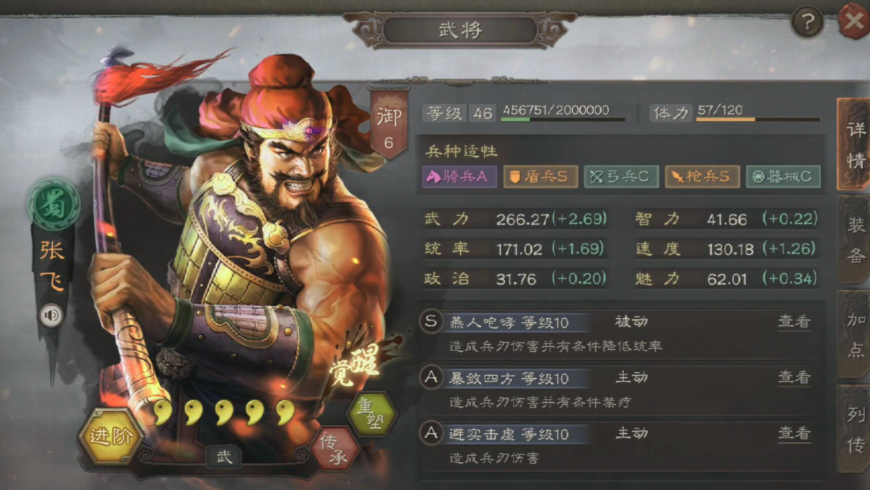This screenshot has height=490, width=870.
Task: Select the 骑兵A troop type badge
Action: [x=459, y=176]
